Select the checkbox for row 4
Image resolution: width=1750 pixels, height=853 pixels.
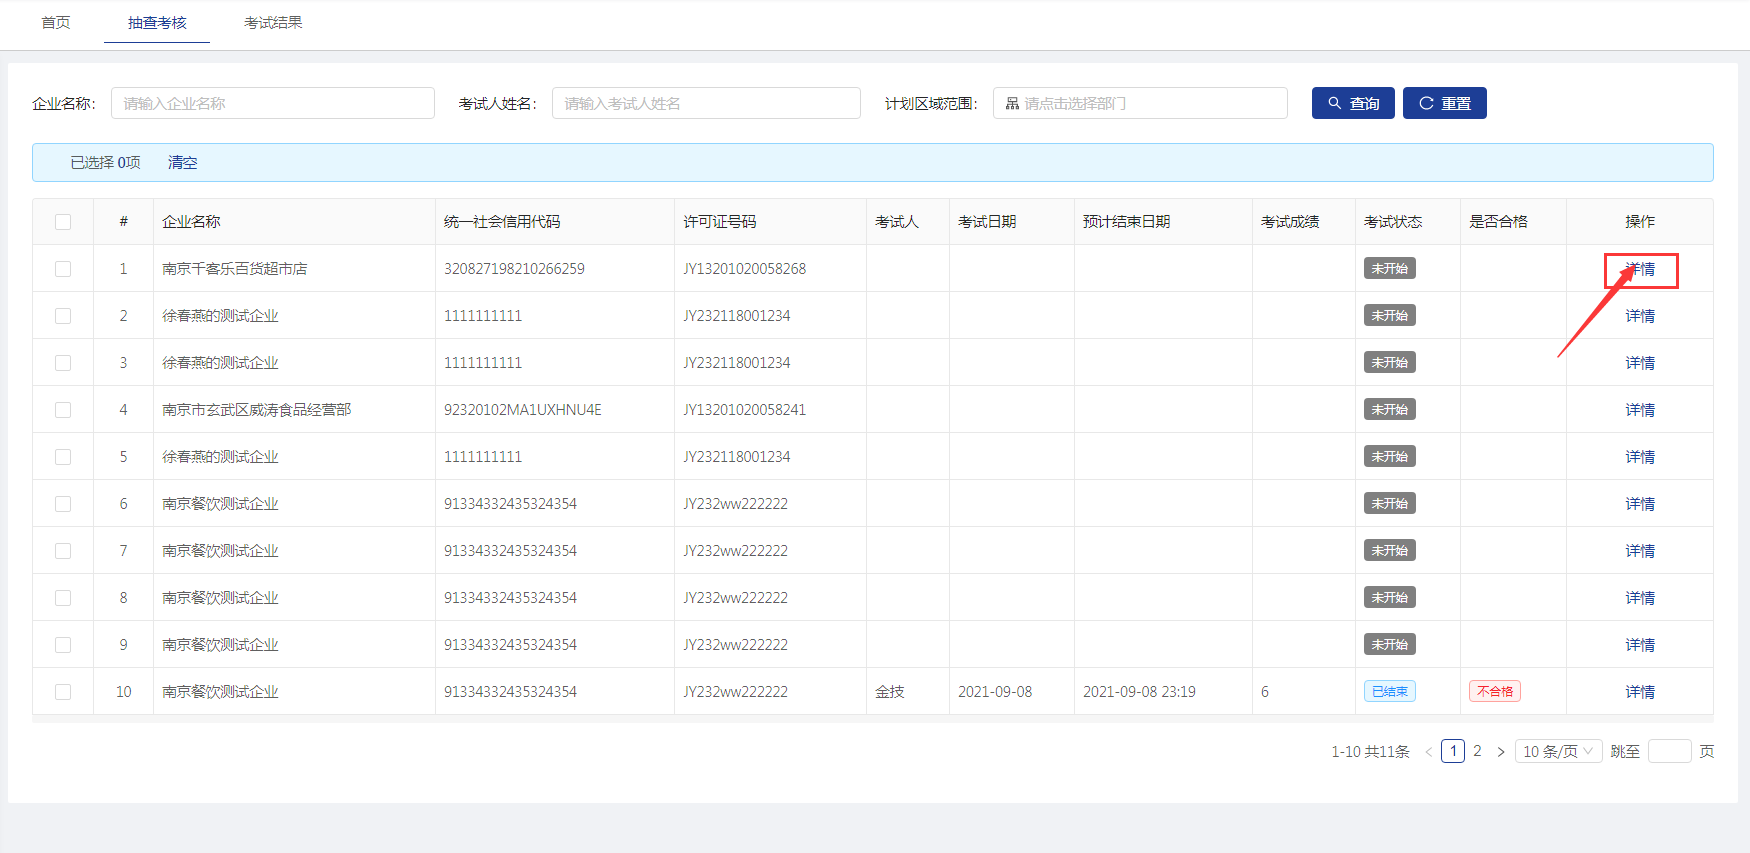tap(63, 410)
